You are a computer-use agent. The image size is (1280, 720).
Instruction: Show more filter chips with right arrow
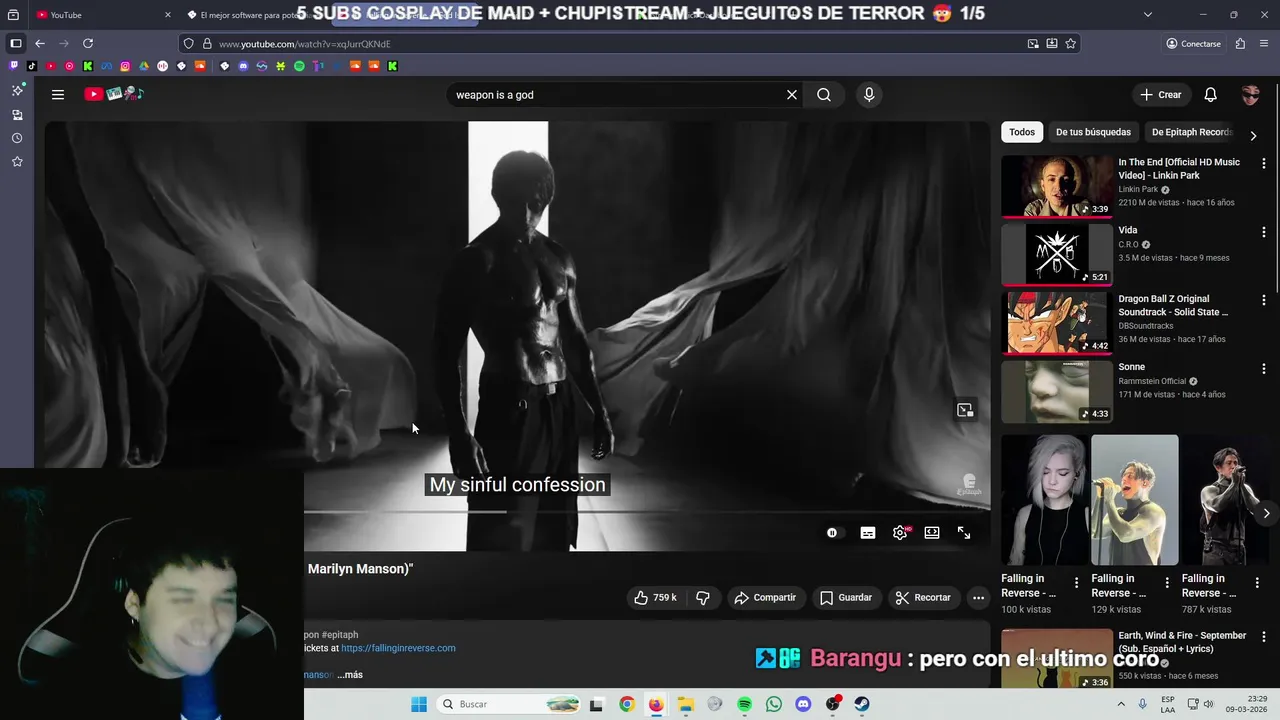[1253, 135]
